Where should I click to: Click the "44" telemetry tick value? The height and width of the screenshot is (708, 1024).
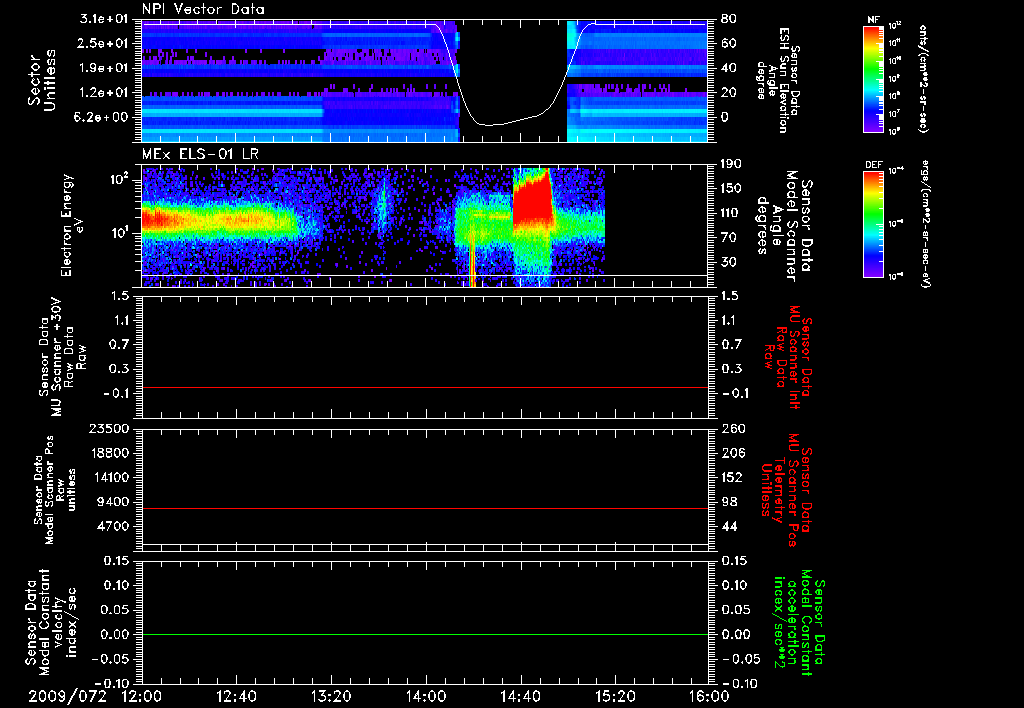(729, 526)
